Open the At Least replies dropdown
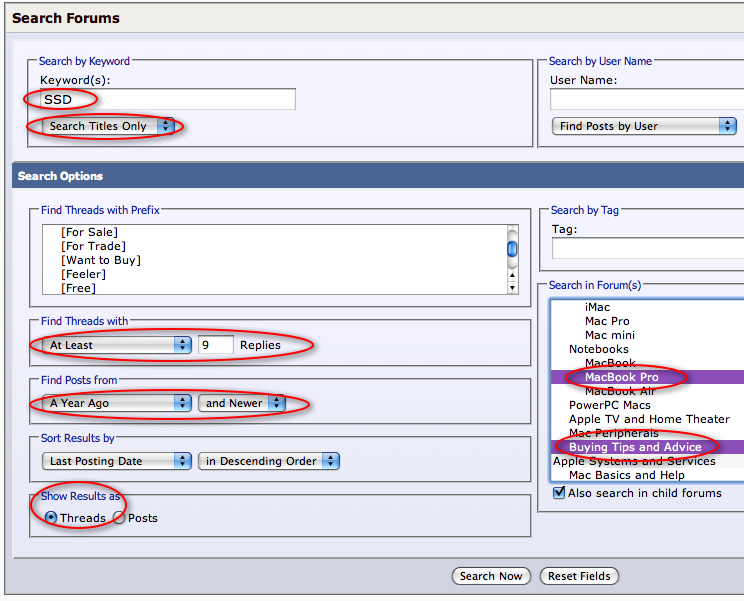This screenshot has height=601, width=744. pyautogui.click(x=117, y=345)
